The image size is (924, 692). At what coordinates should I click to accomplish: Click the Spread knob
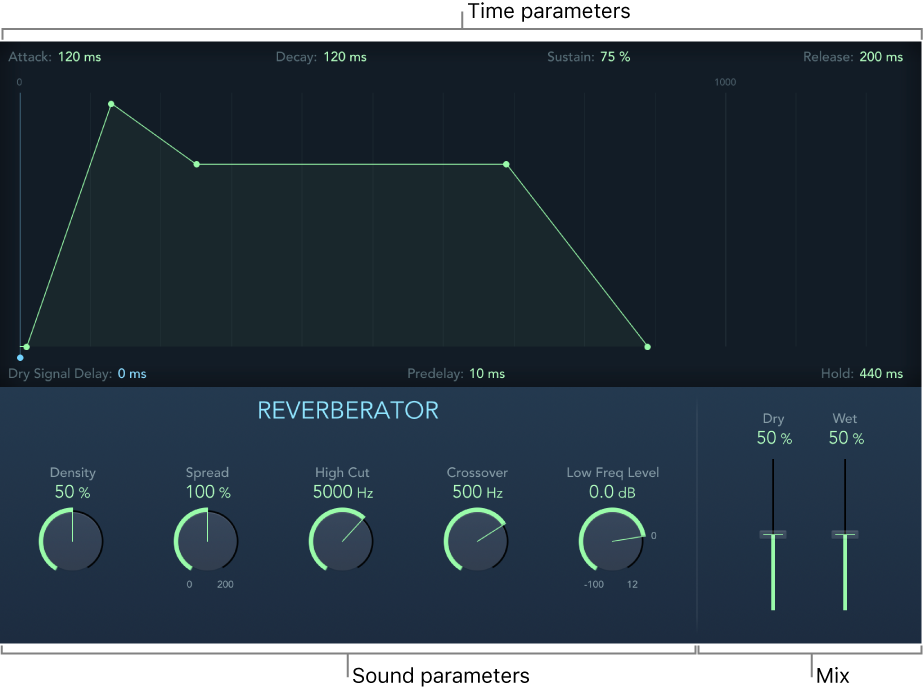[x=206, y=540]
